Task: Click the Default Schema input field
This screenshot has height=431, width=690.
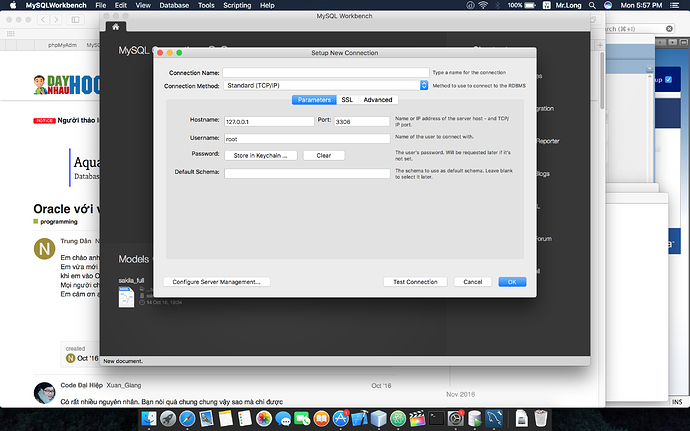Action: (x=307, y=173)
